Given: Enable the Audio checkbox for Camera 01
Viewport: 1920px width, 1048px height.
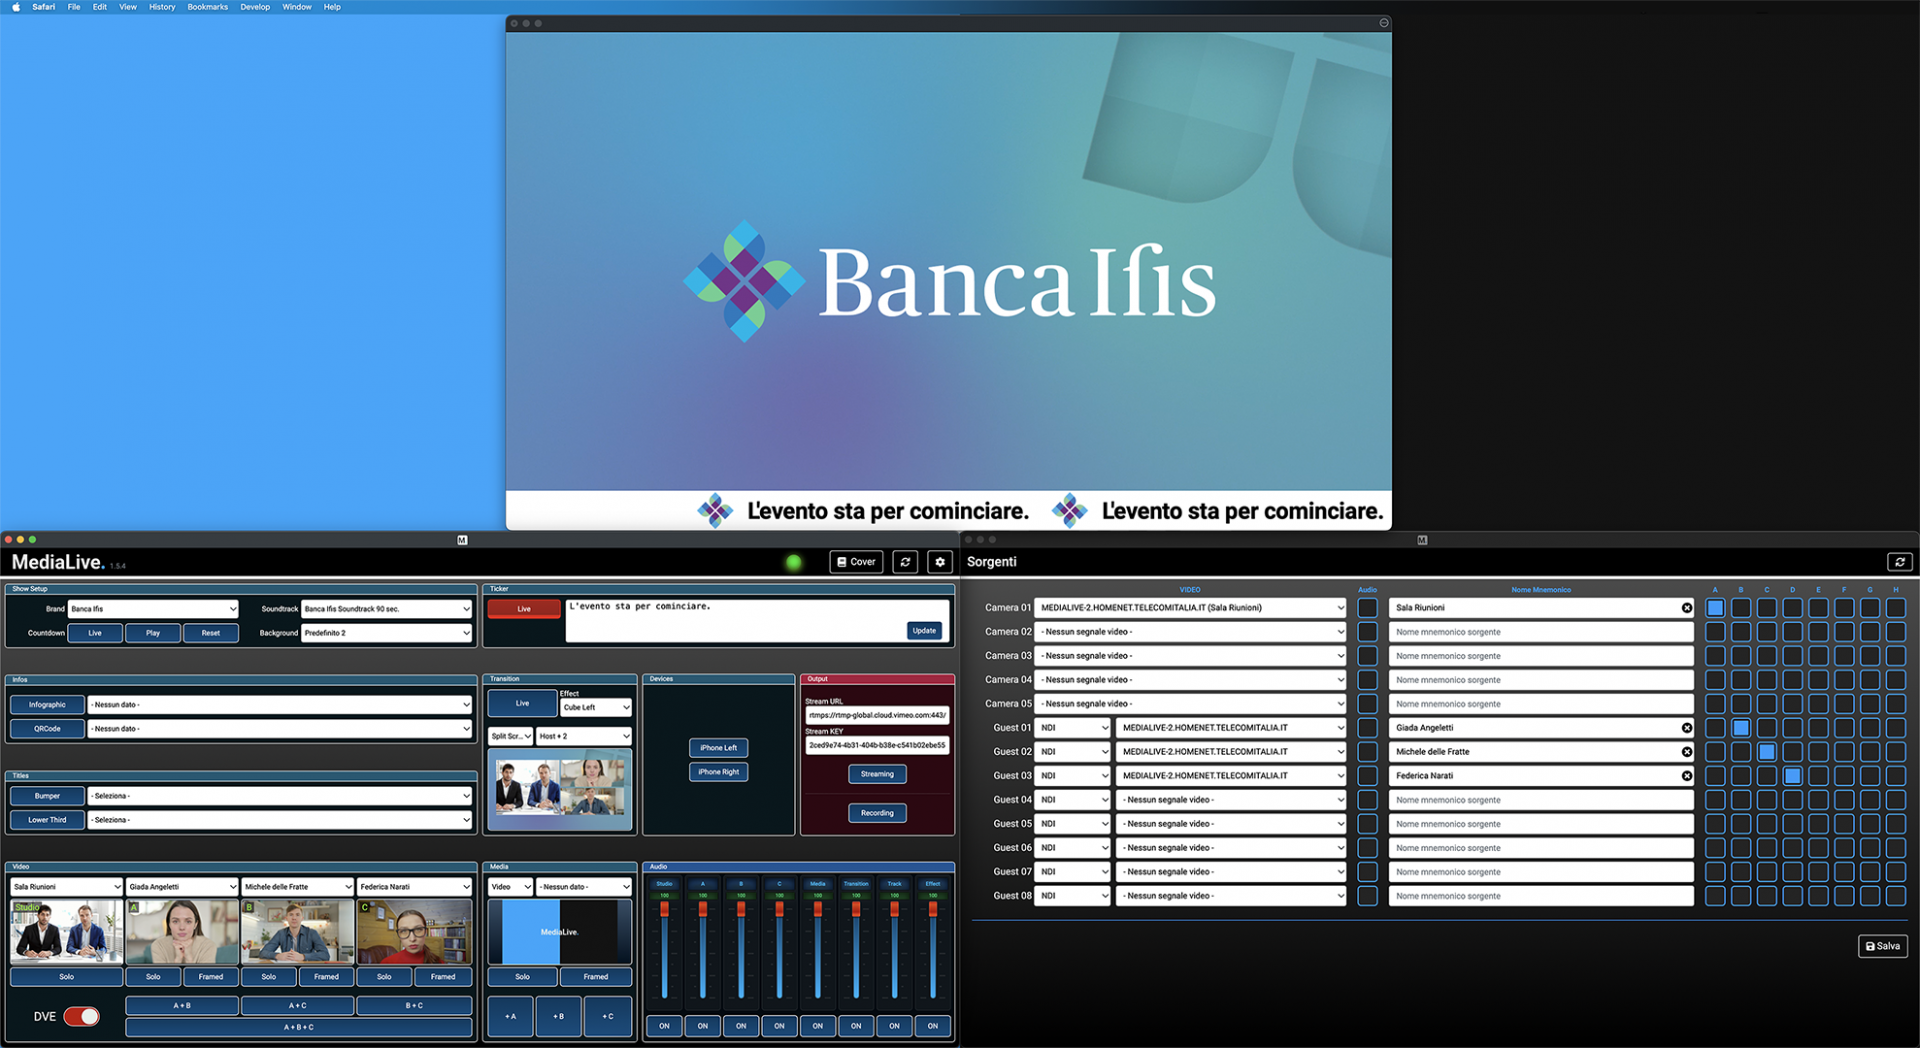Looking at the screenshot, I should click(x=1367, y=608).
